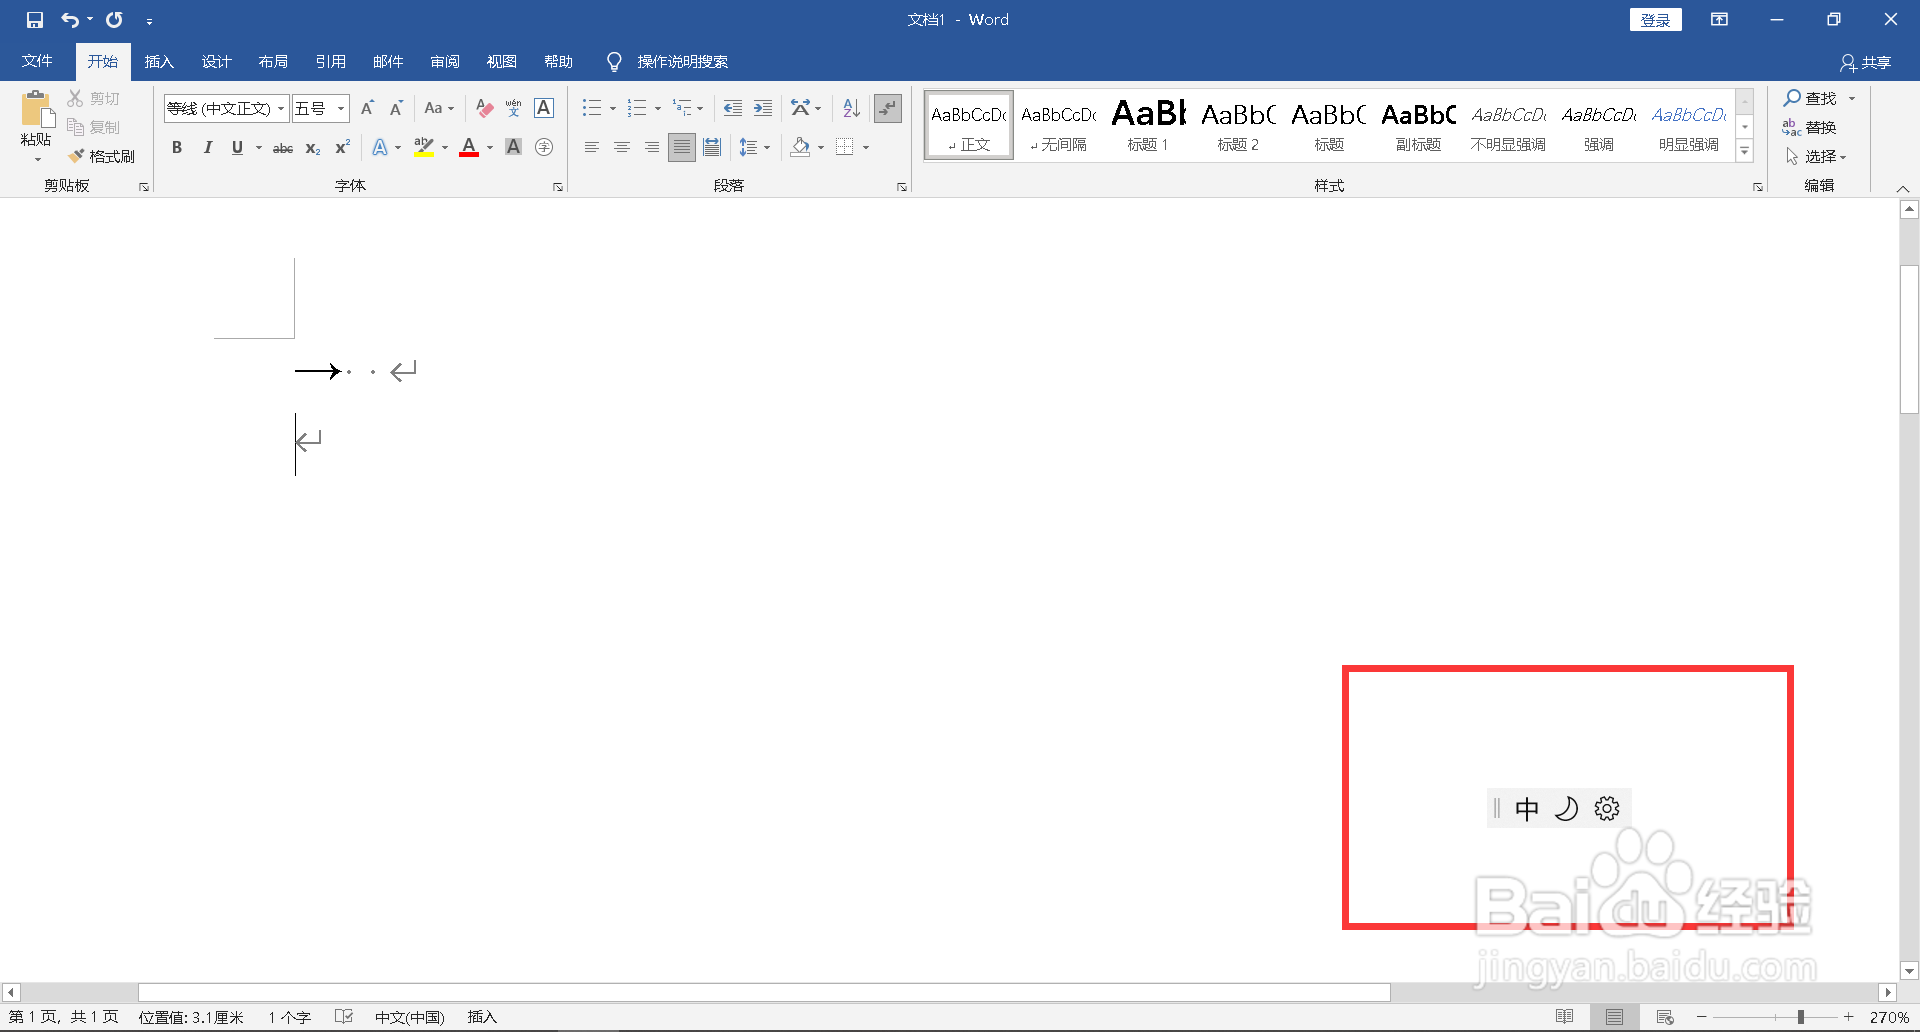Open the font size dropdown
Image resolution: width=1920 pixels, height=1032 pixels.
(341, 108)
